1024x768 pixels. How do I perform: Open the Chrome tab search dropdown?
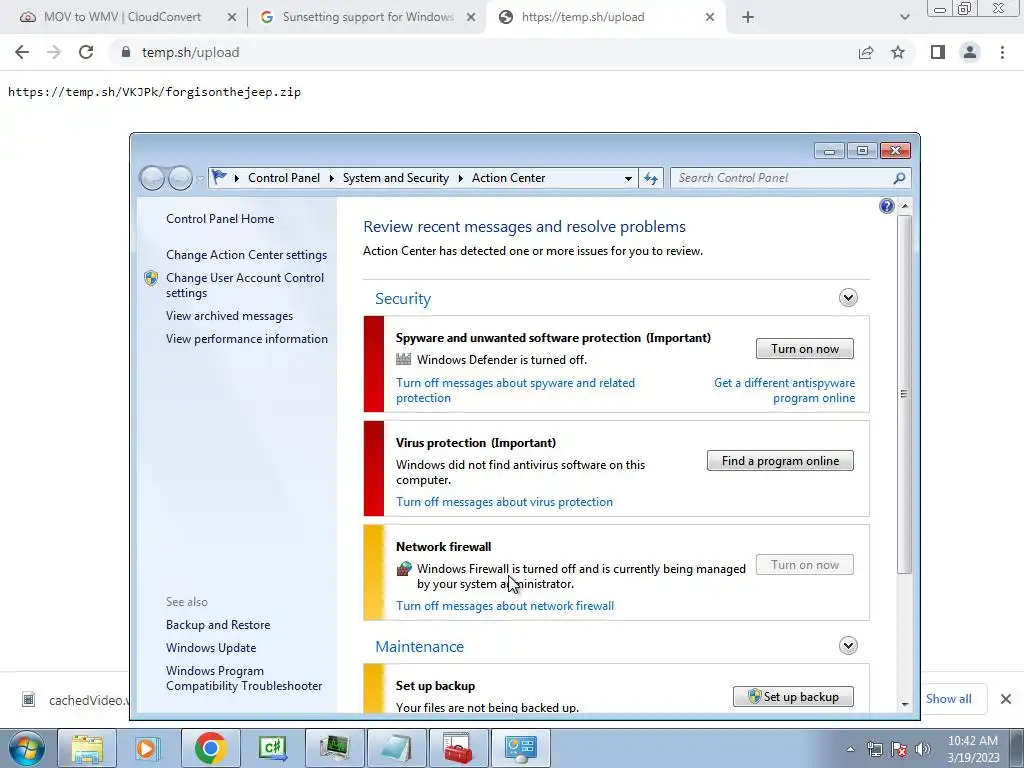[904, 17]
